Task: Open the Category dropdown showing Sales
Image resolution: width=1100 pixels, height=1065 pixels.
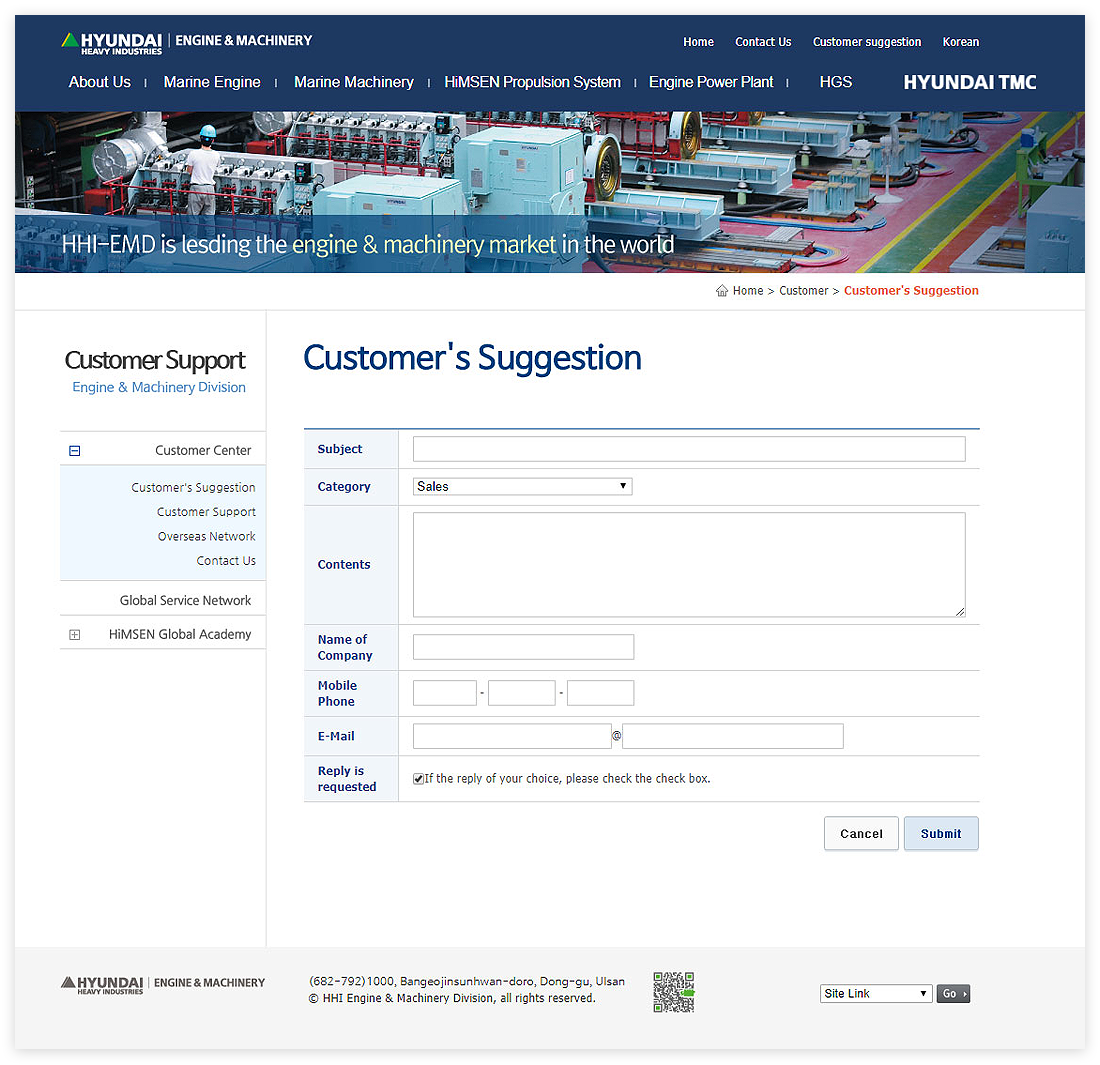Action: (x=523, y=486)
